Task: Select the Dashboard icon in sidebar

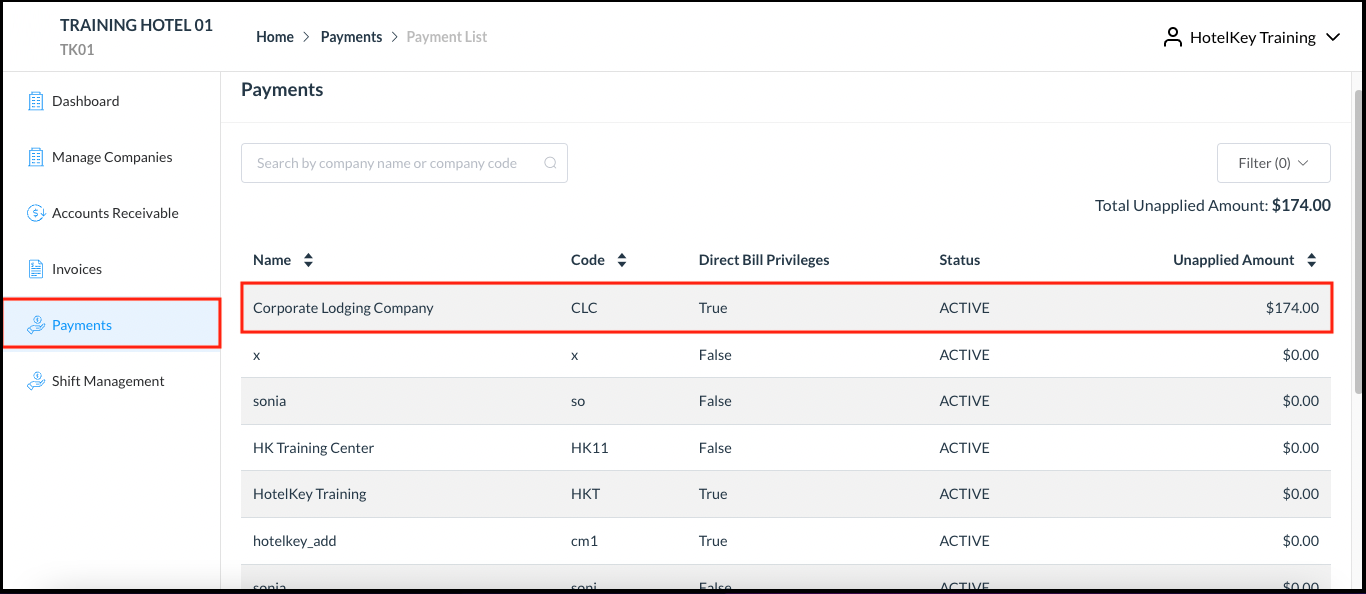Action: coord(37,100)
